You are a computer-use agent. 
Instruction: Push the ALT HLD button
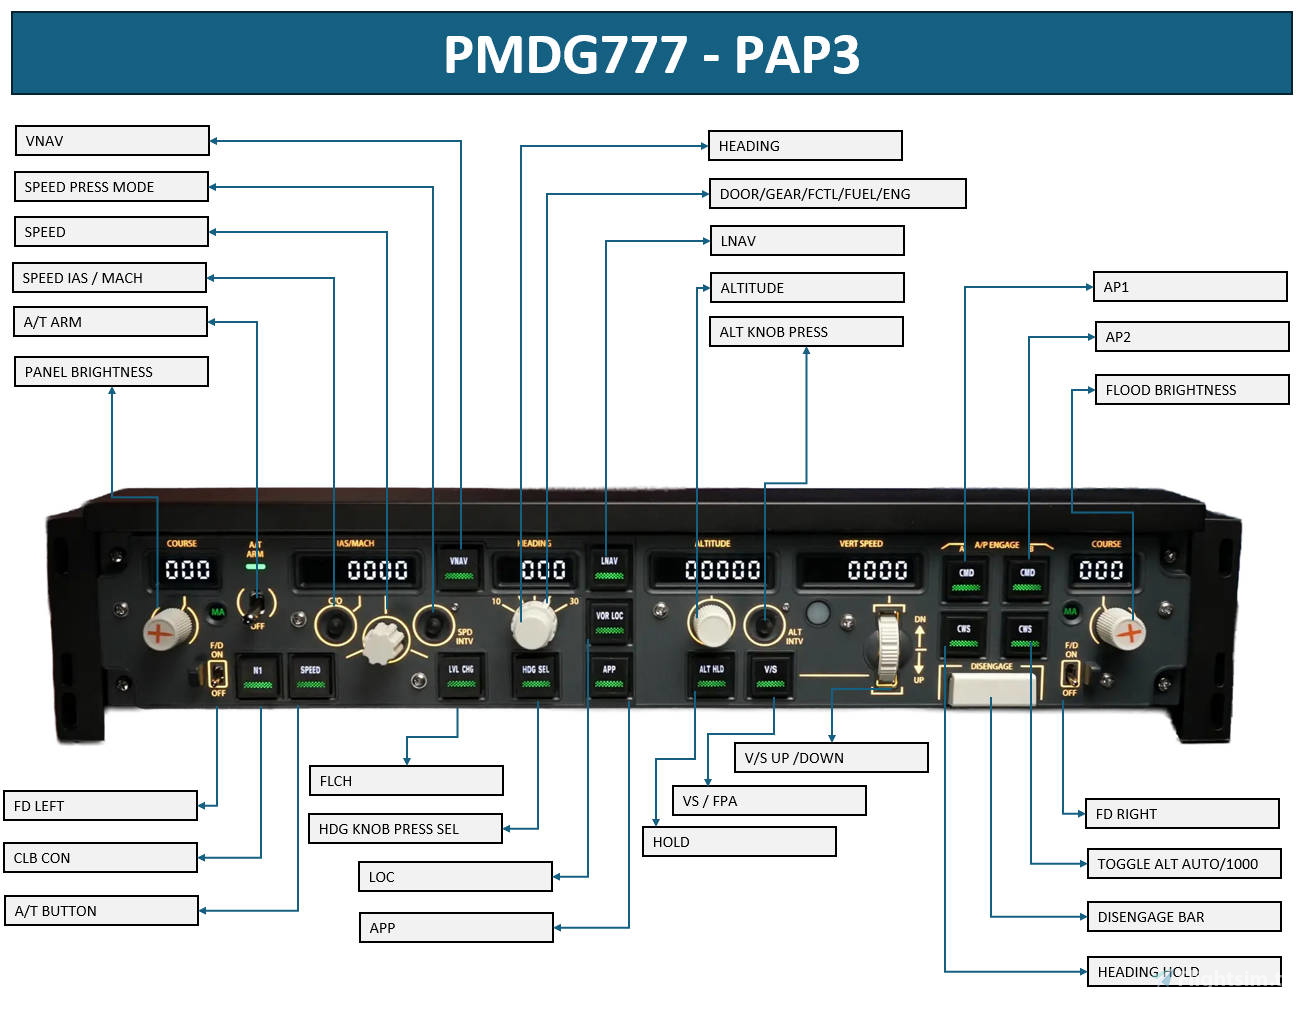tap(711, 676)
